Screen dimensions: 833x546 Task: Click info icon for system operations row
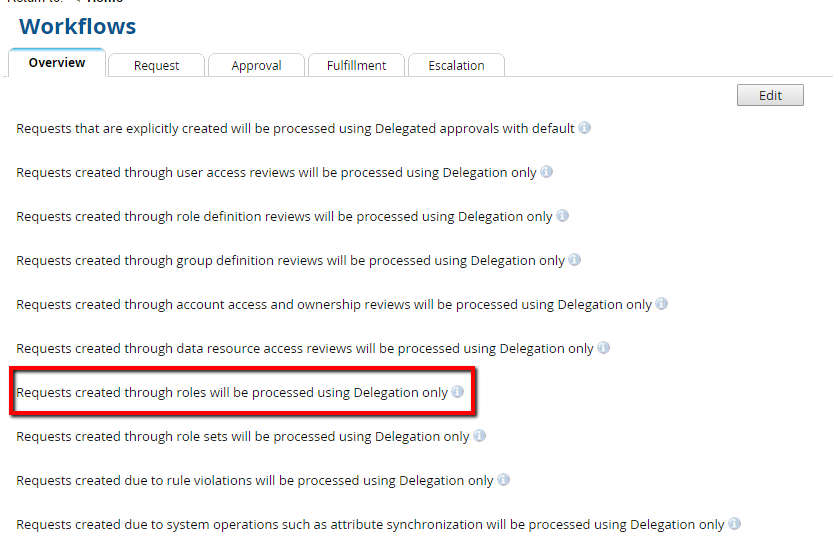[735, 524]
